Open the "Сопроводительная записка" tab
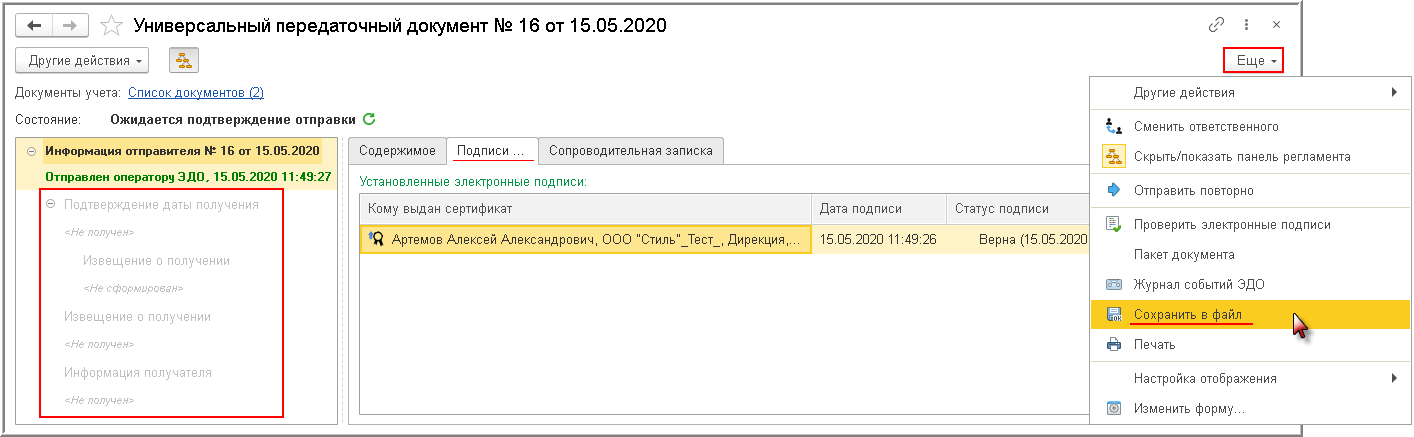 pyautogui.click(x=630, y=151)
